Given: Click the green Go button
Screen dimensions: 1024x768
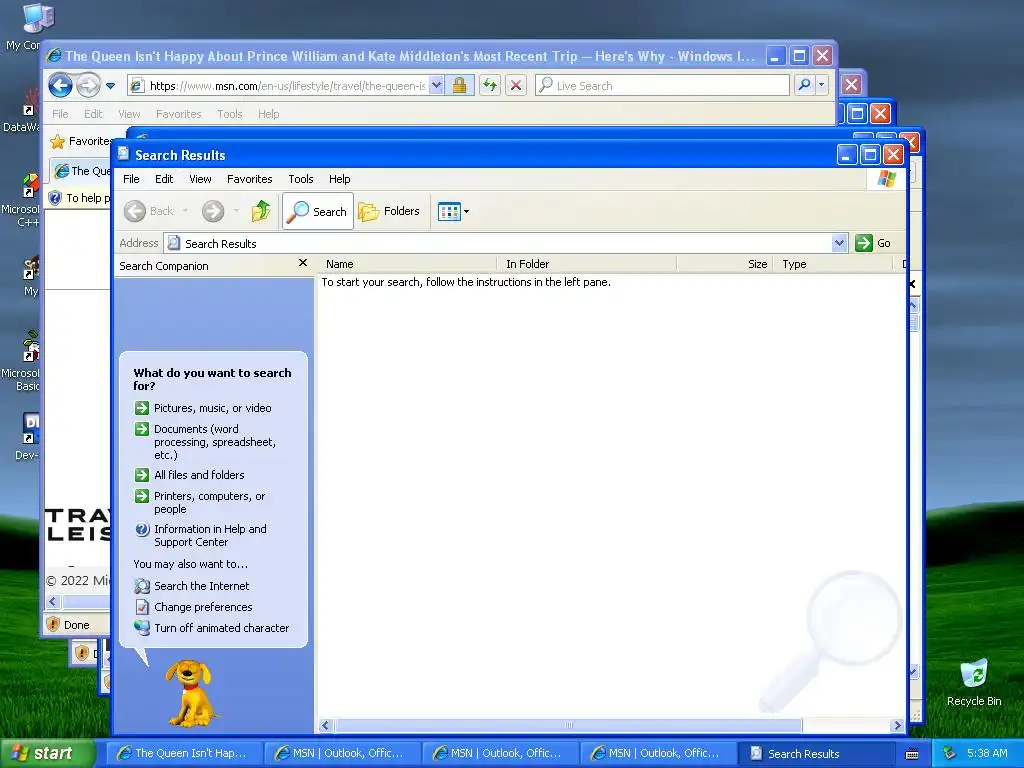Looking at the screenshot, I should pyautogui.click(x=873, y=243).
